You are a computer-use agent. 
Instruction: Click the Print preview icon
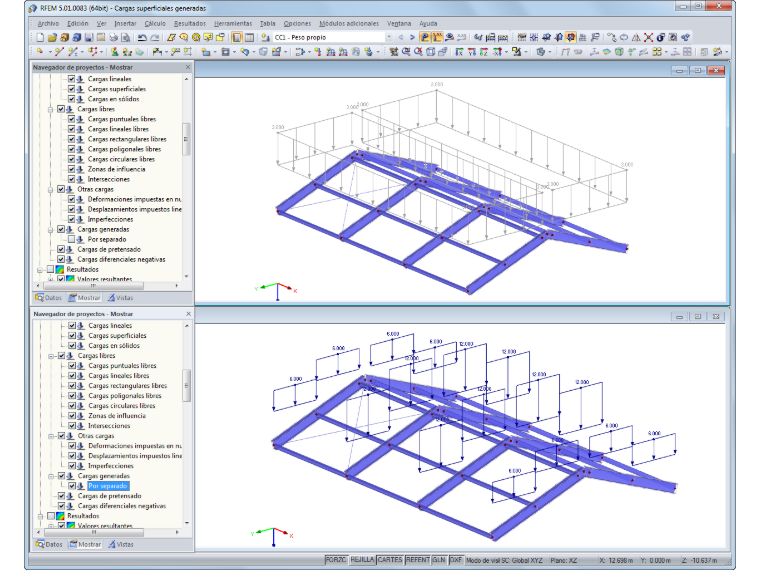tap(125, 37)
